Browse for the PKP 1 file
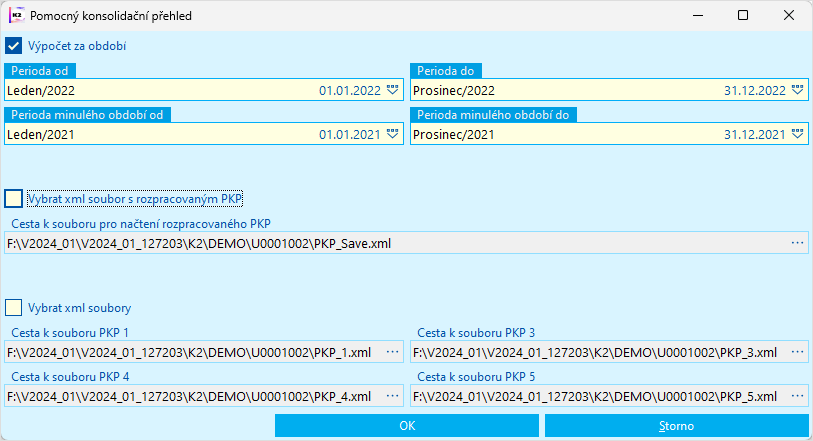The image size is (813, 441). [x=393, y=352]
